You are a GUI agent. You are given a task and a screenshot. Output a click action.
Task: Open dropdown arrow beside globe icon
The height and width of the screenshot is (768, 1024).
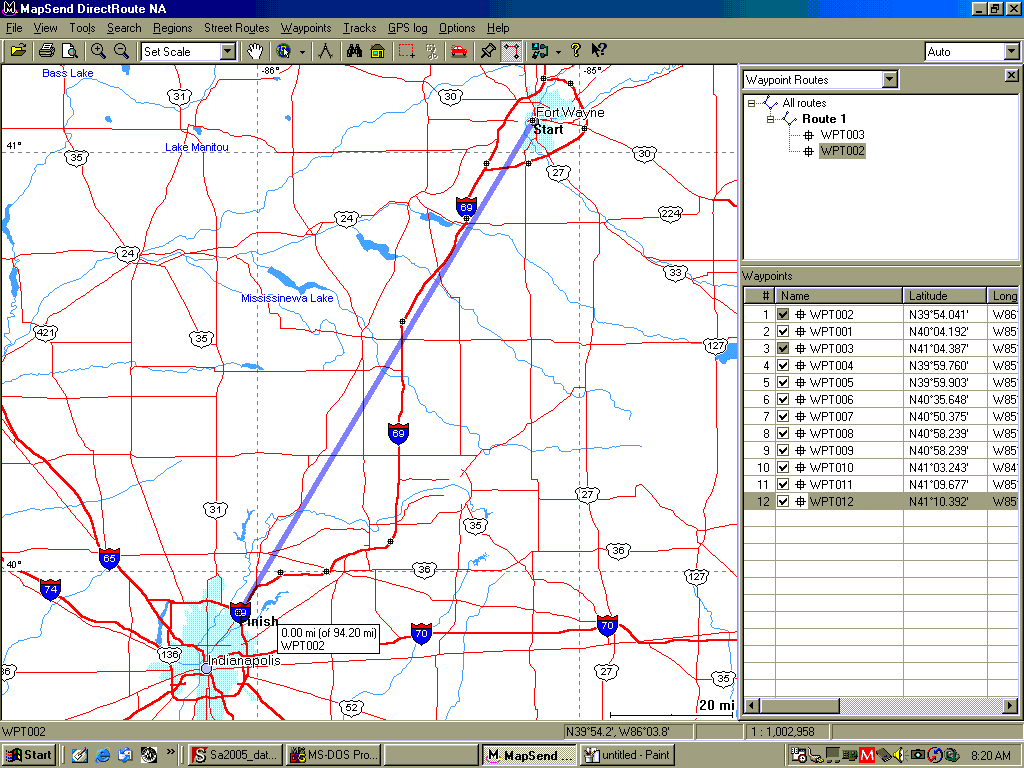(302, 52)
